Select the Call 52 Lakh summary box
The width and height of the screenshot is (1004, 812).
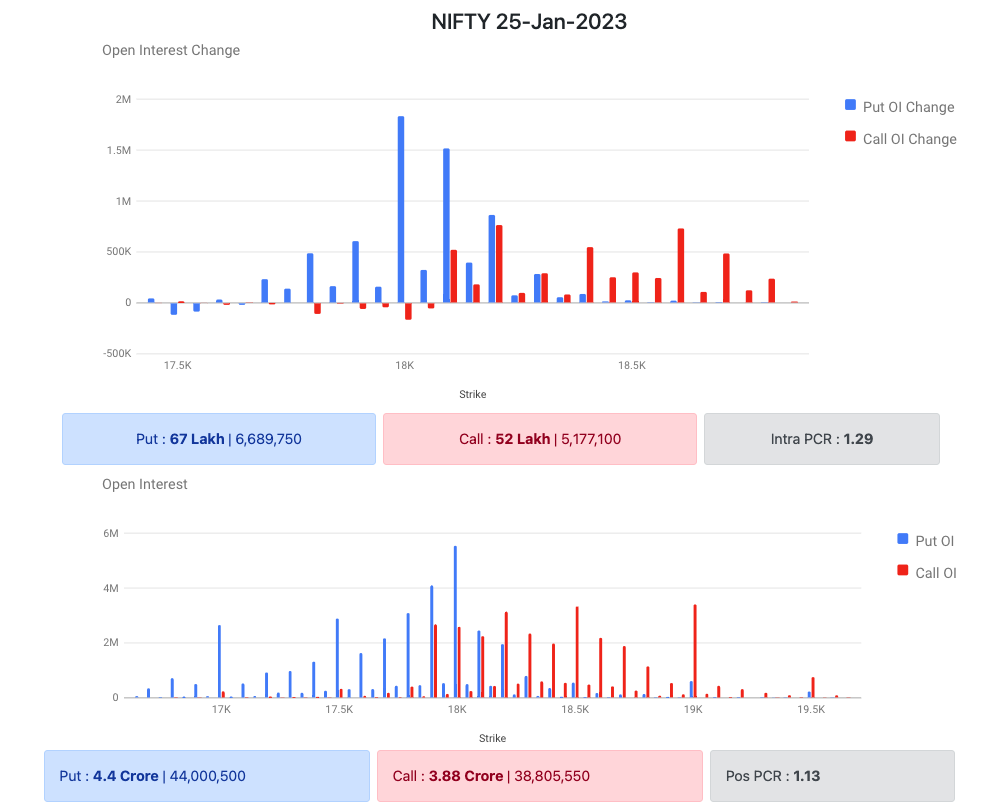539,439
